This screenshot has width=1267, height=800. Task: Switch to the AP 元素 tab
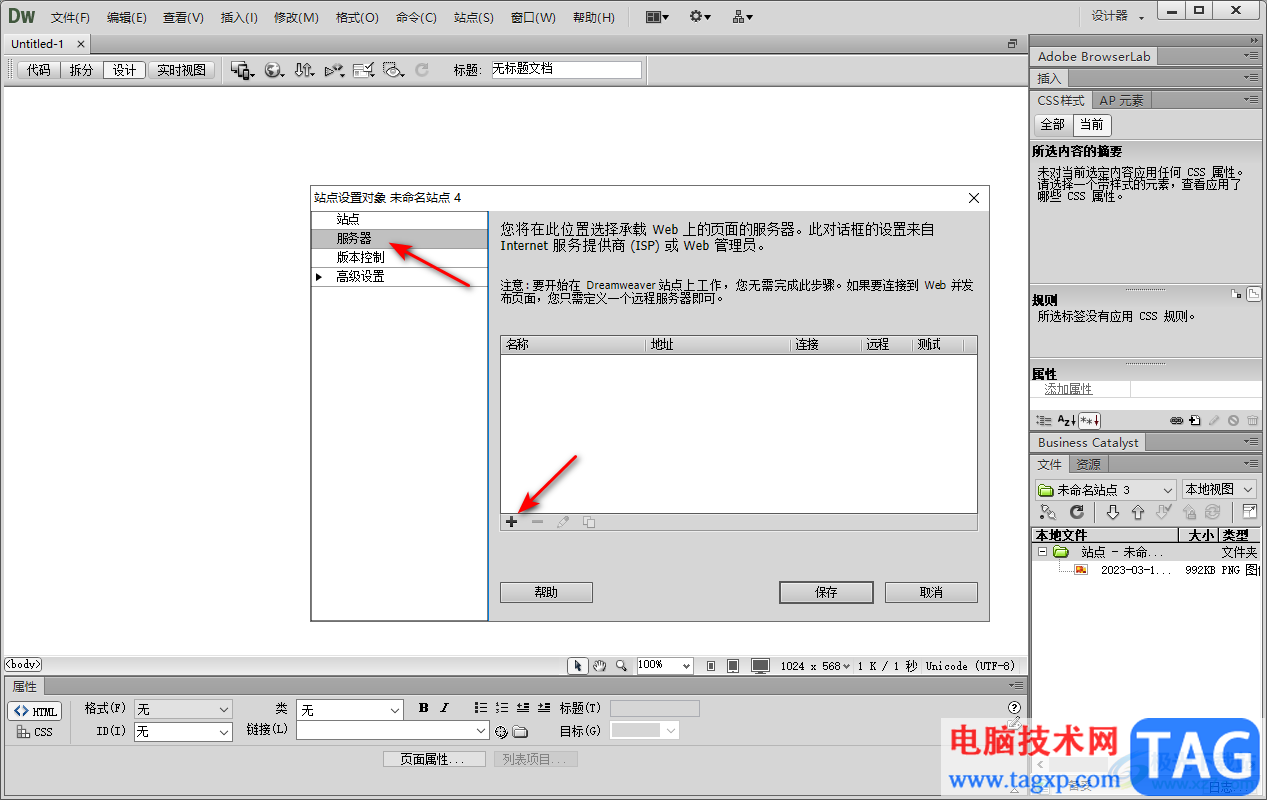point(1122,100)
